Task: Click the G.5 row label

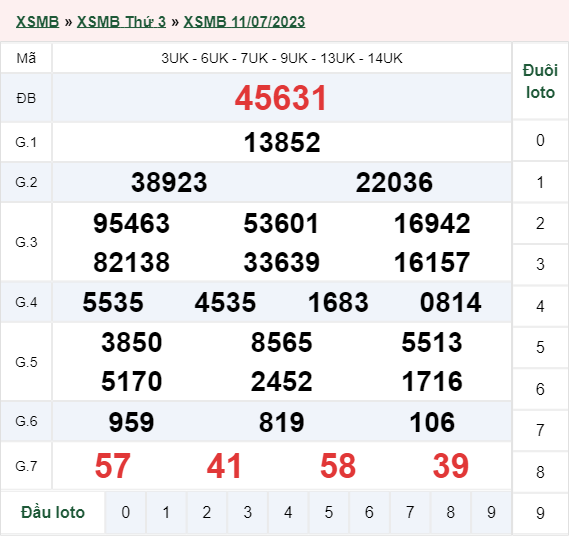Action: (26, 362)
